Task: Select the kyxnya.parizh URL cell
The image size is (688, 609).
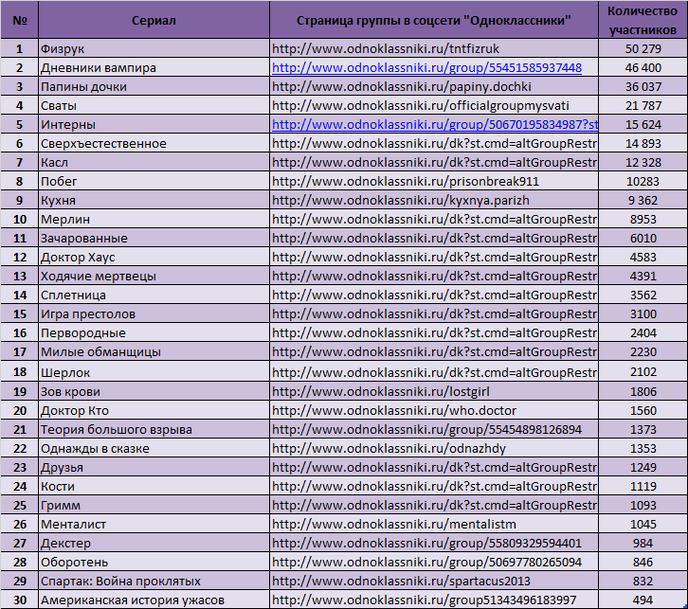Action: pyautogui.click(x=434, y=200)
